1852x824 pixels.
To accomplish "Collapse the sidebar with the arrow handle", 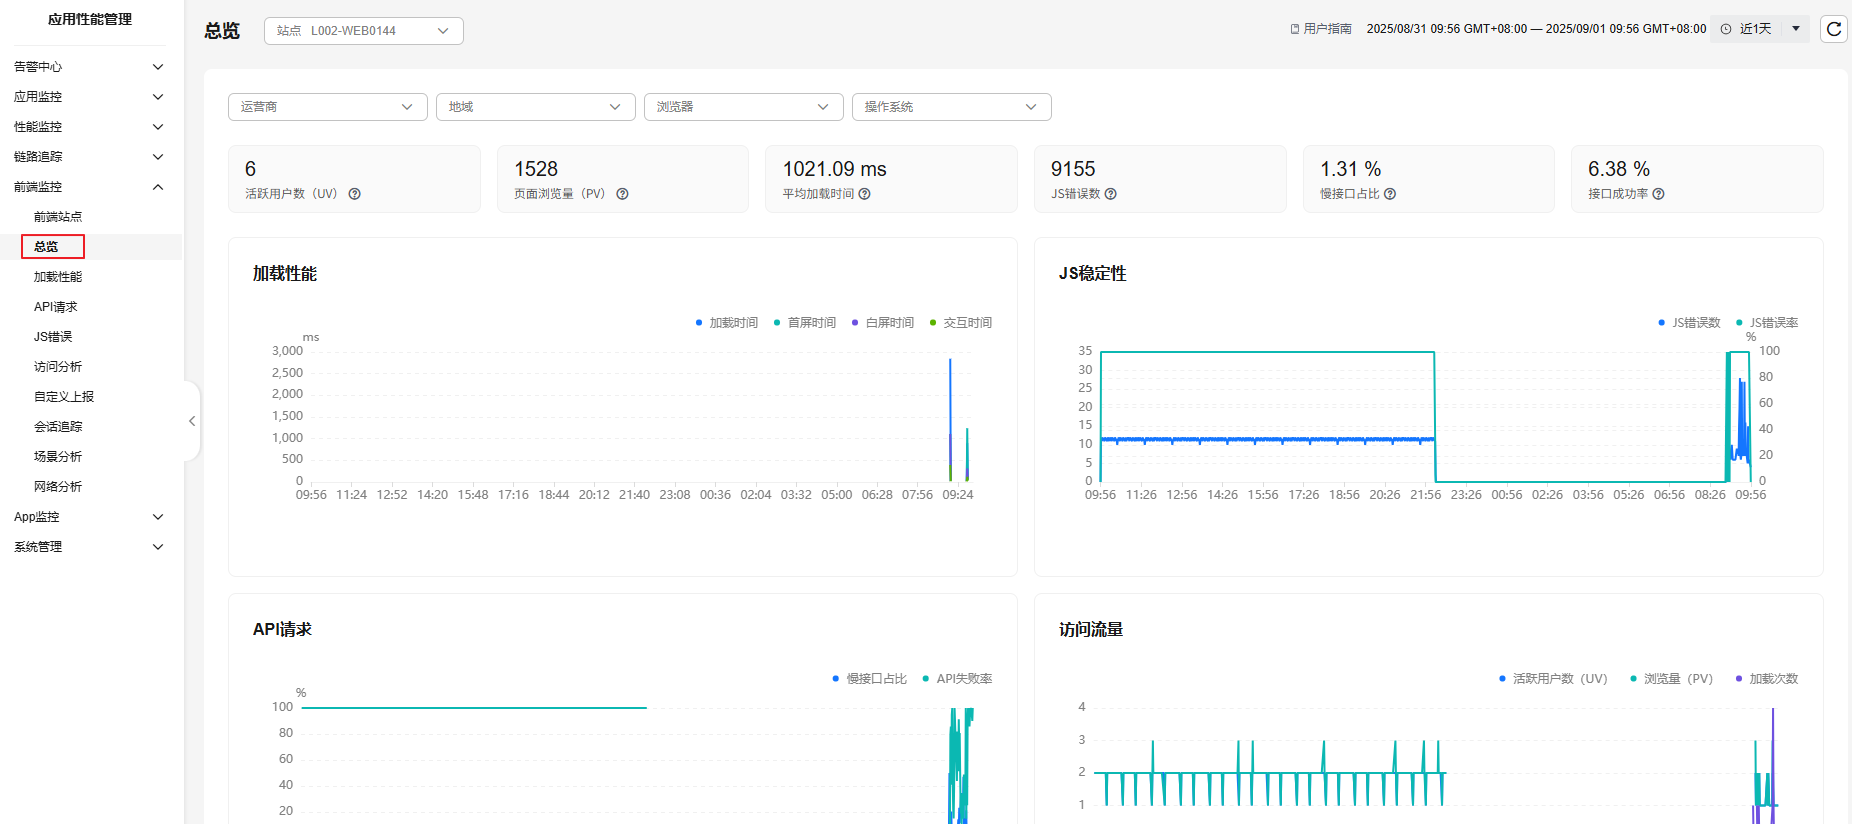I will coord(192,421).
